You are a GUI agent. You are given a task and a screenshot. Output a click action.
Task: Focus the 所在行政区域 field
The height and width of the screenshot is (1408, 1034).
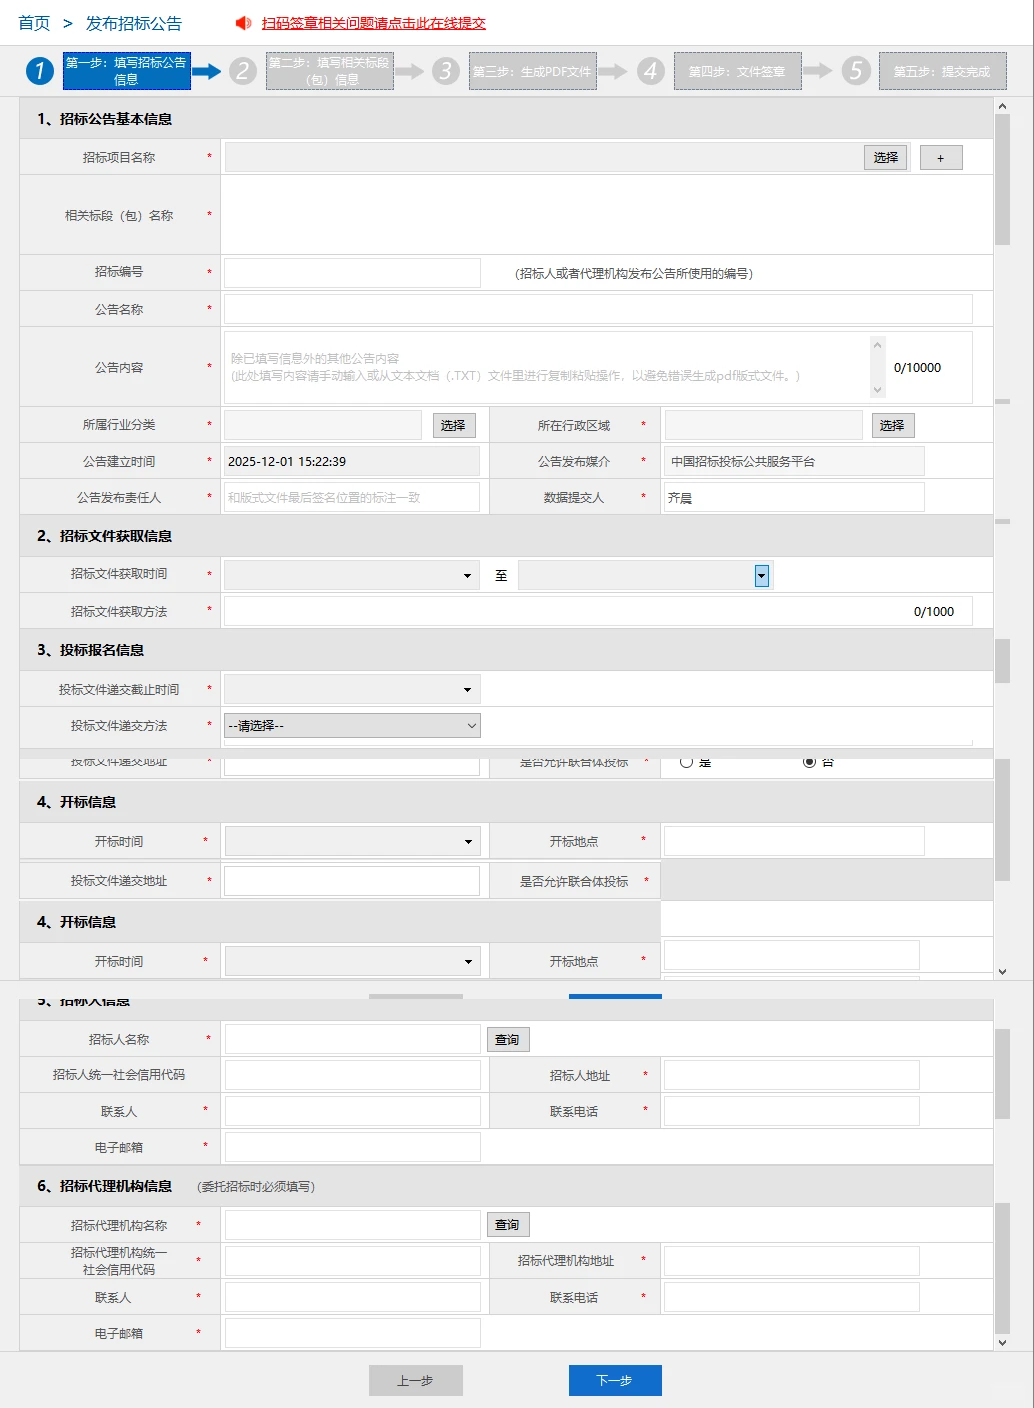point(764,425)
